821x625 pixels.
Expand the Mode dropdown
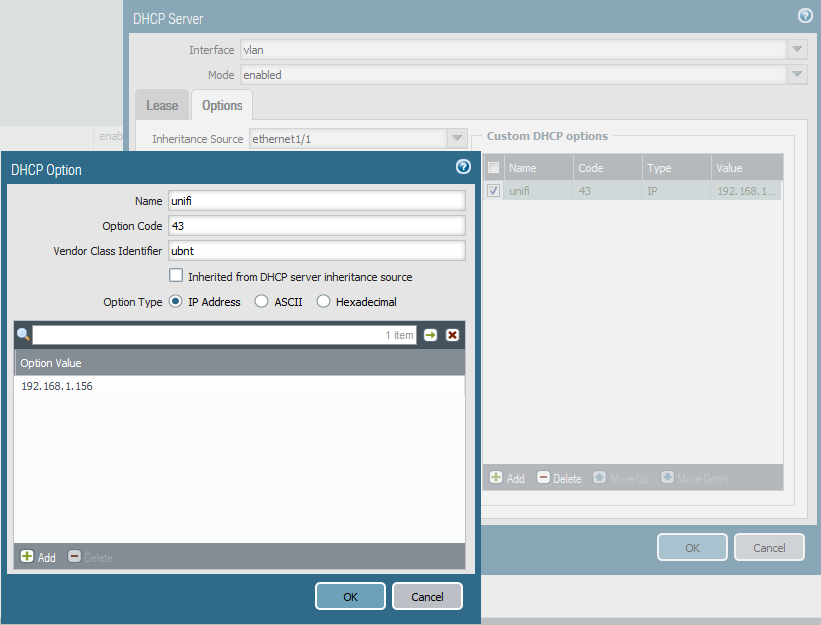(x=797, y=75)
